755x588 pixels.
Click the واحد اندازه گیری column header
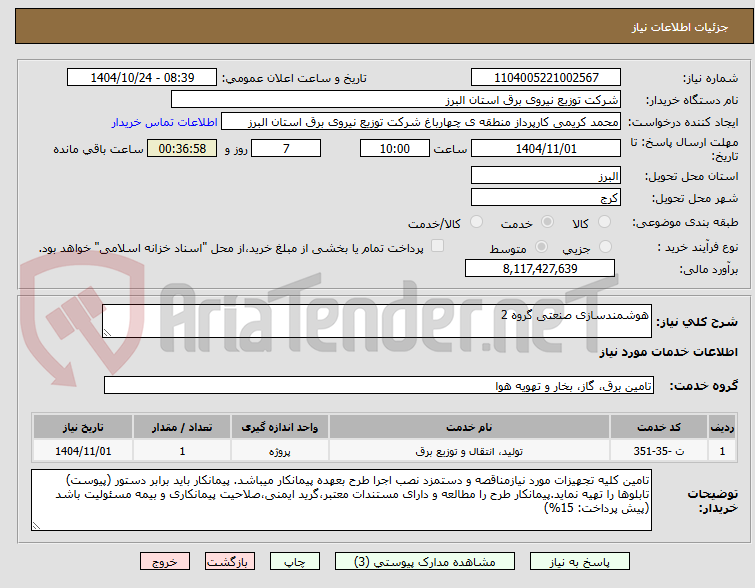click(280, 427)
